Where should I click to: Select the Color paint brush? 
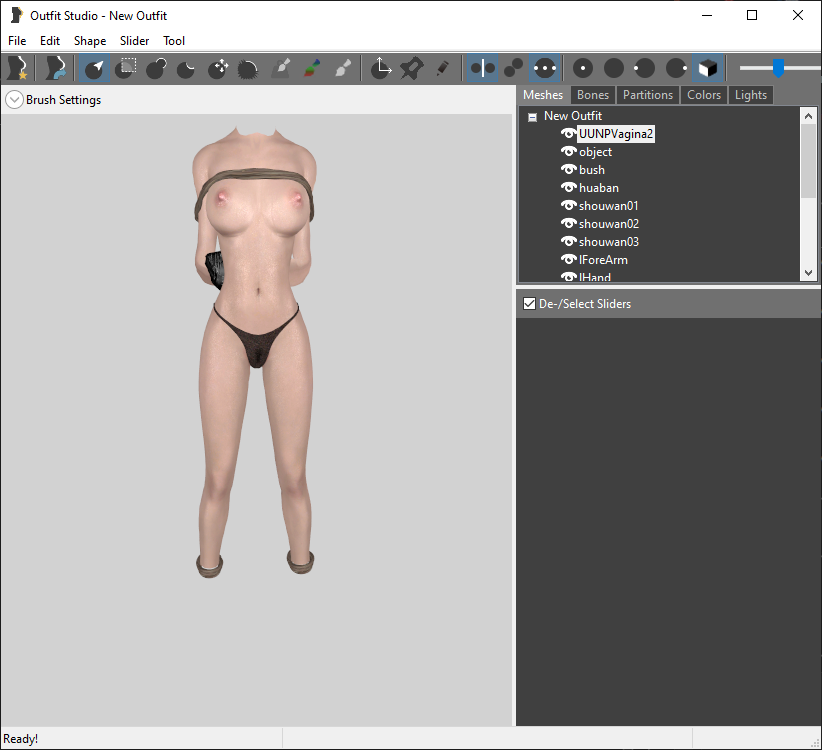tap(312, 68)
